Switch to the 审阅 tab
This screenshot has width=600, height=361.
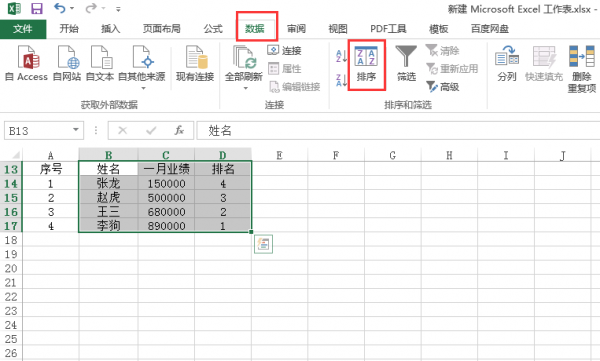[x=297, y=29]
